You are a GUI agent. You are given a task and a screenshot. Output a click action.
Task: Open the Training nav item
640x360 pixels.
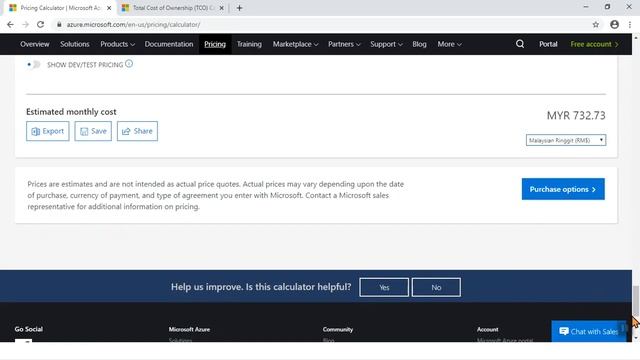tap(249, 44)
